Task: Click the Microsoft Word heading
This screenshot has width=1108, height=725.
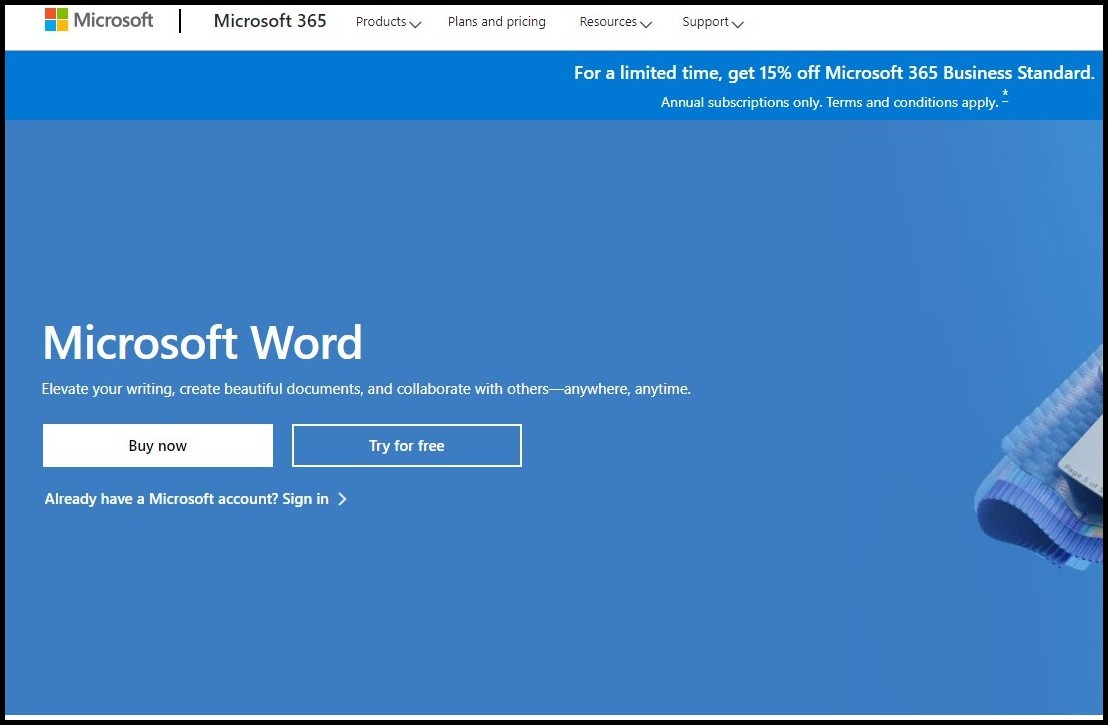Action: [x=202, y=343]
